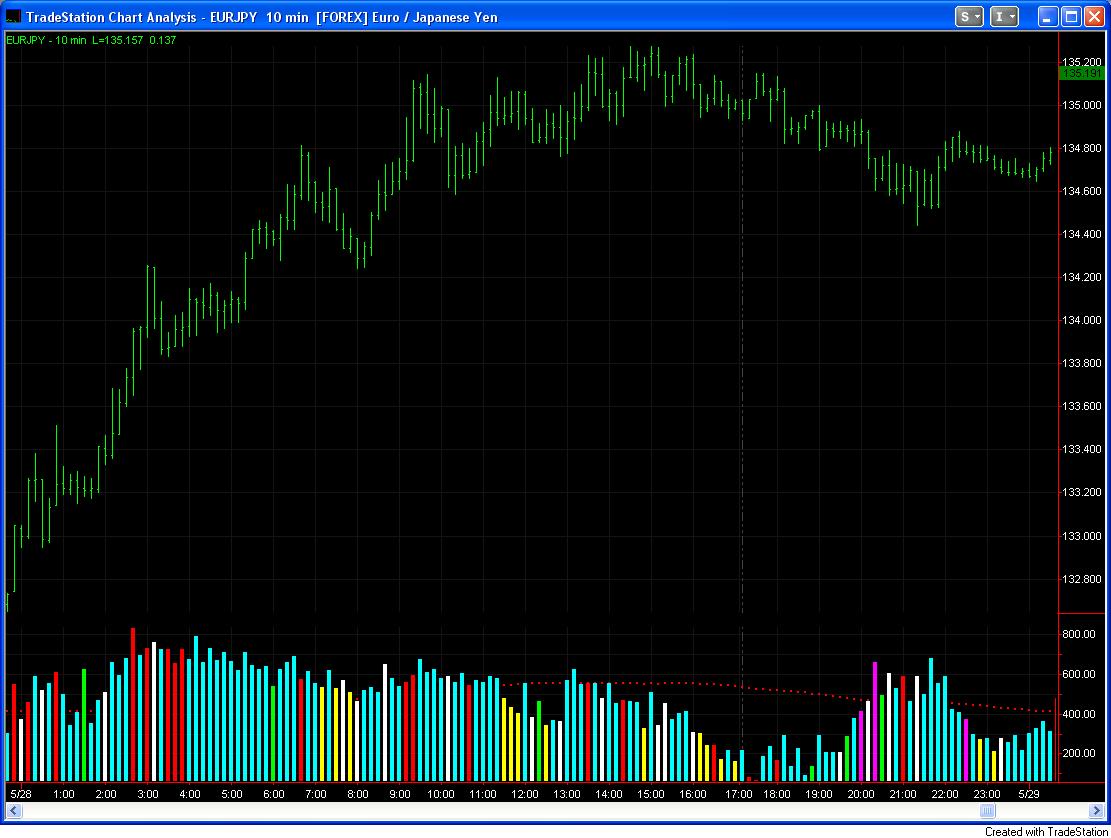The width and height of the screenshot is (1111, 838).
Task: Open the S symbol-link dropdown in title bar
Action: (969, 16)
